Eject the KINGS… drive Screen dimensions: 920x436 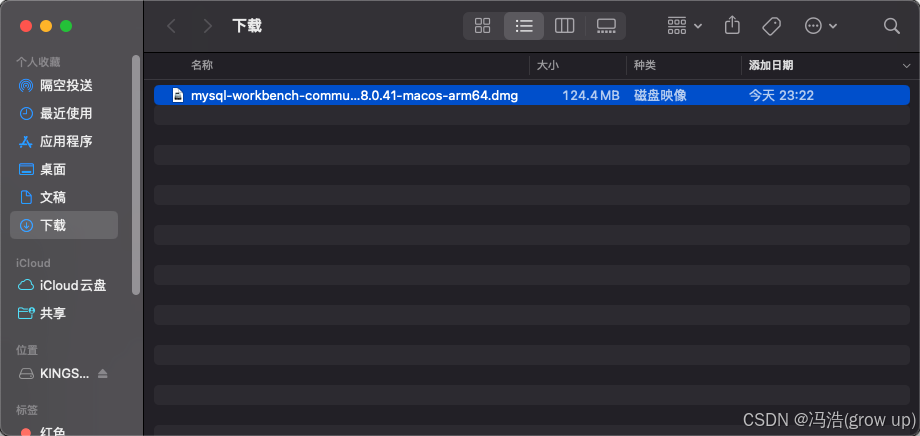(103, 373)
